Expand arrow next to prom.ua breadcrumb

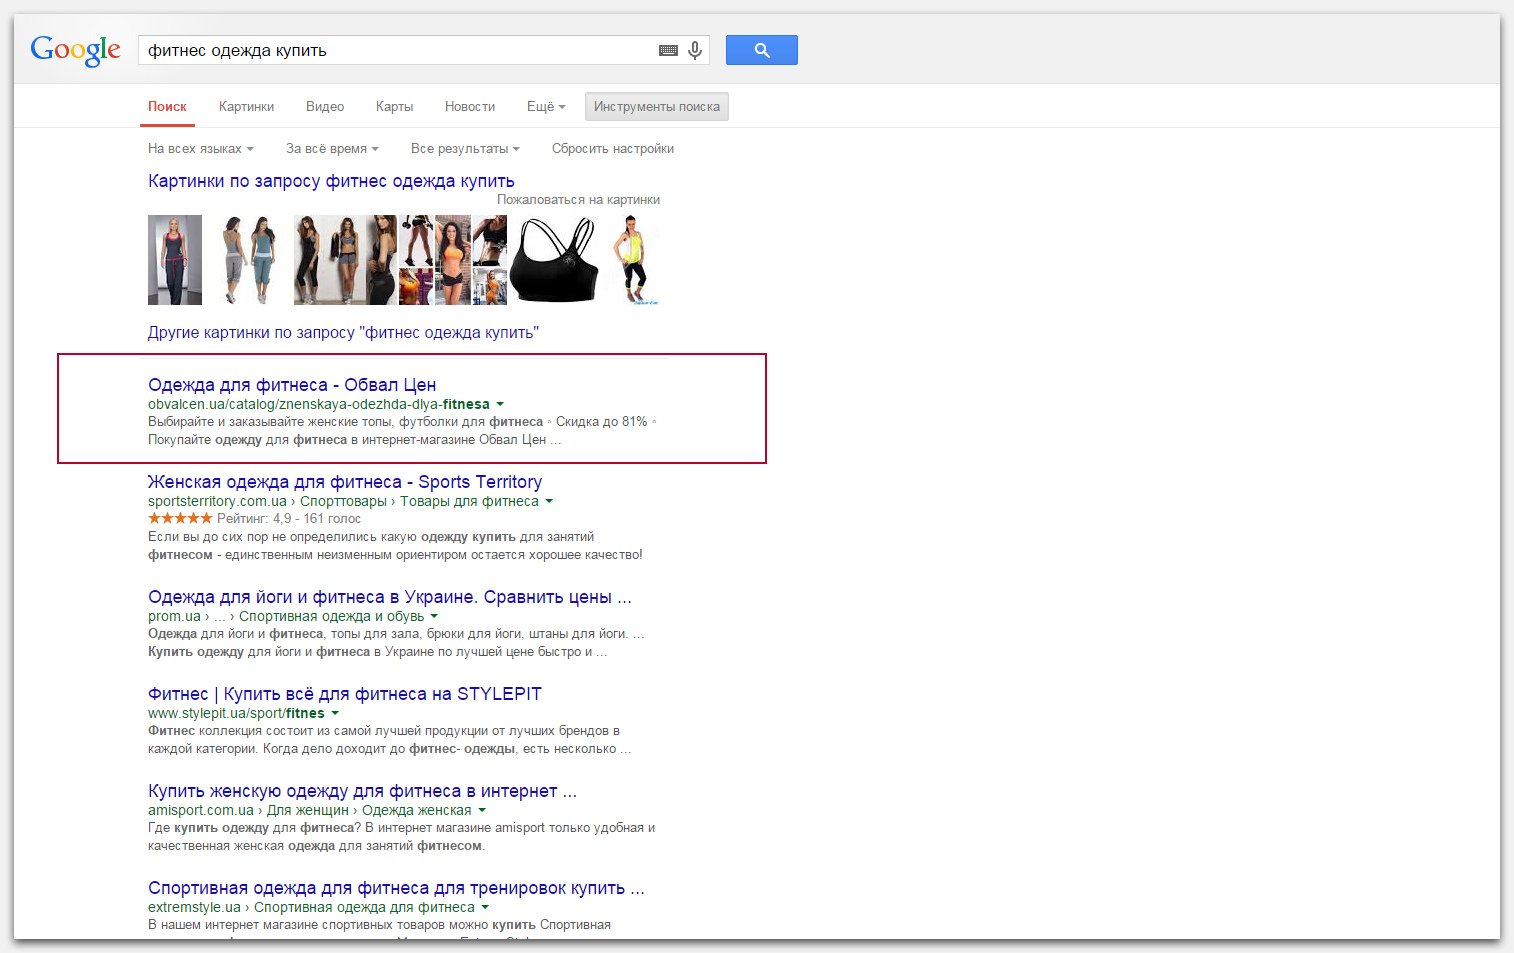point(434,617)
